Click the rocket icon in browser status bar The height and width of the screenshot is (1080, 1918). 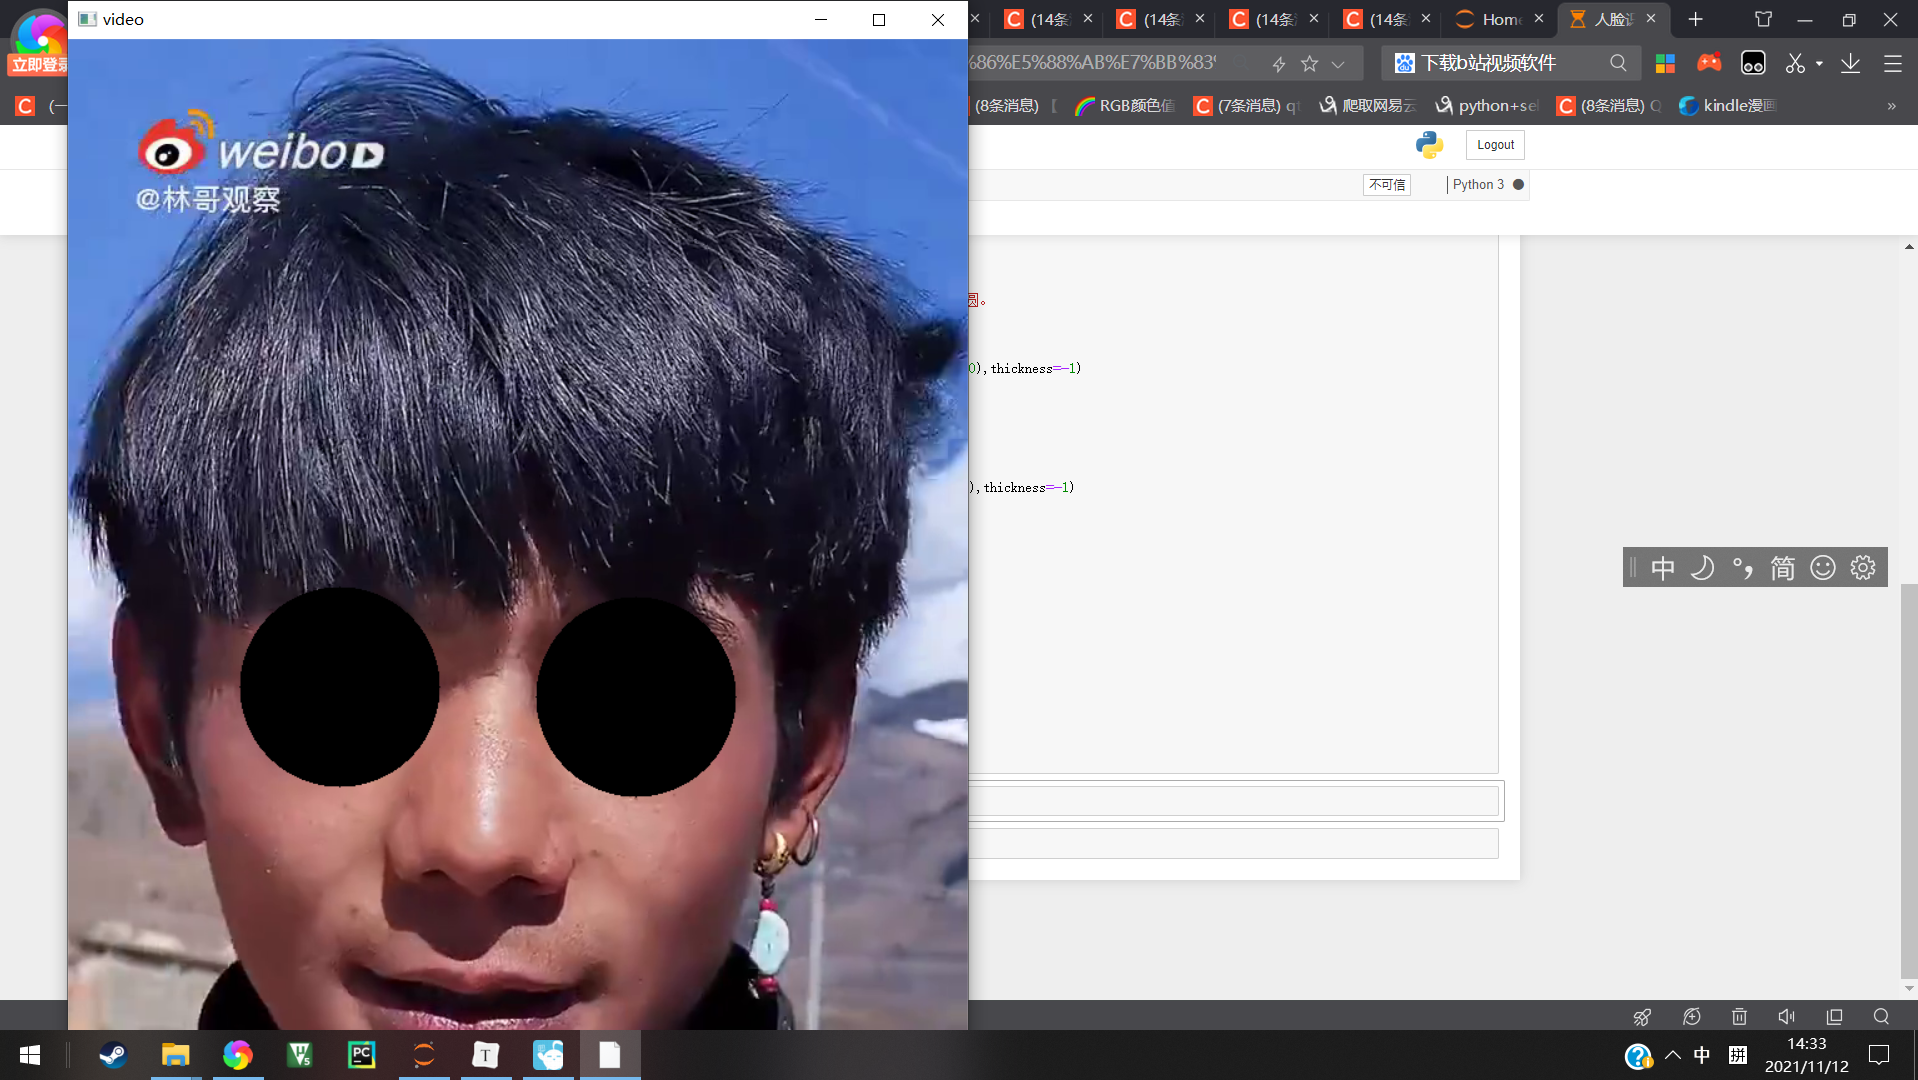[x=1642, y=1017]
